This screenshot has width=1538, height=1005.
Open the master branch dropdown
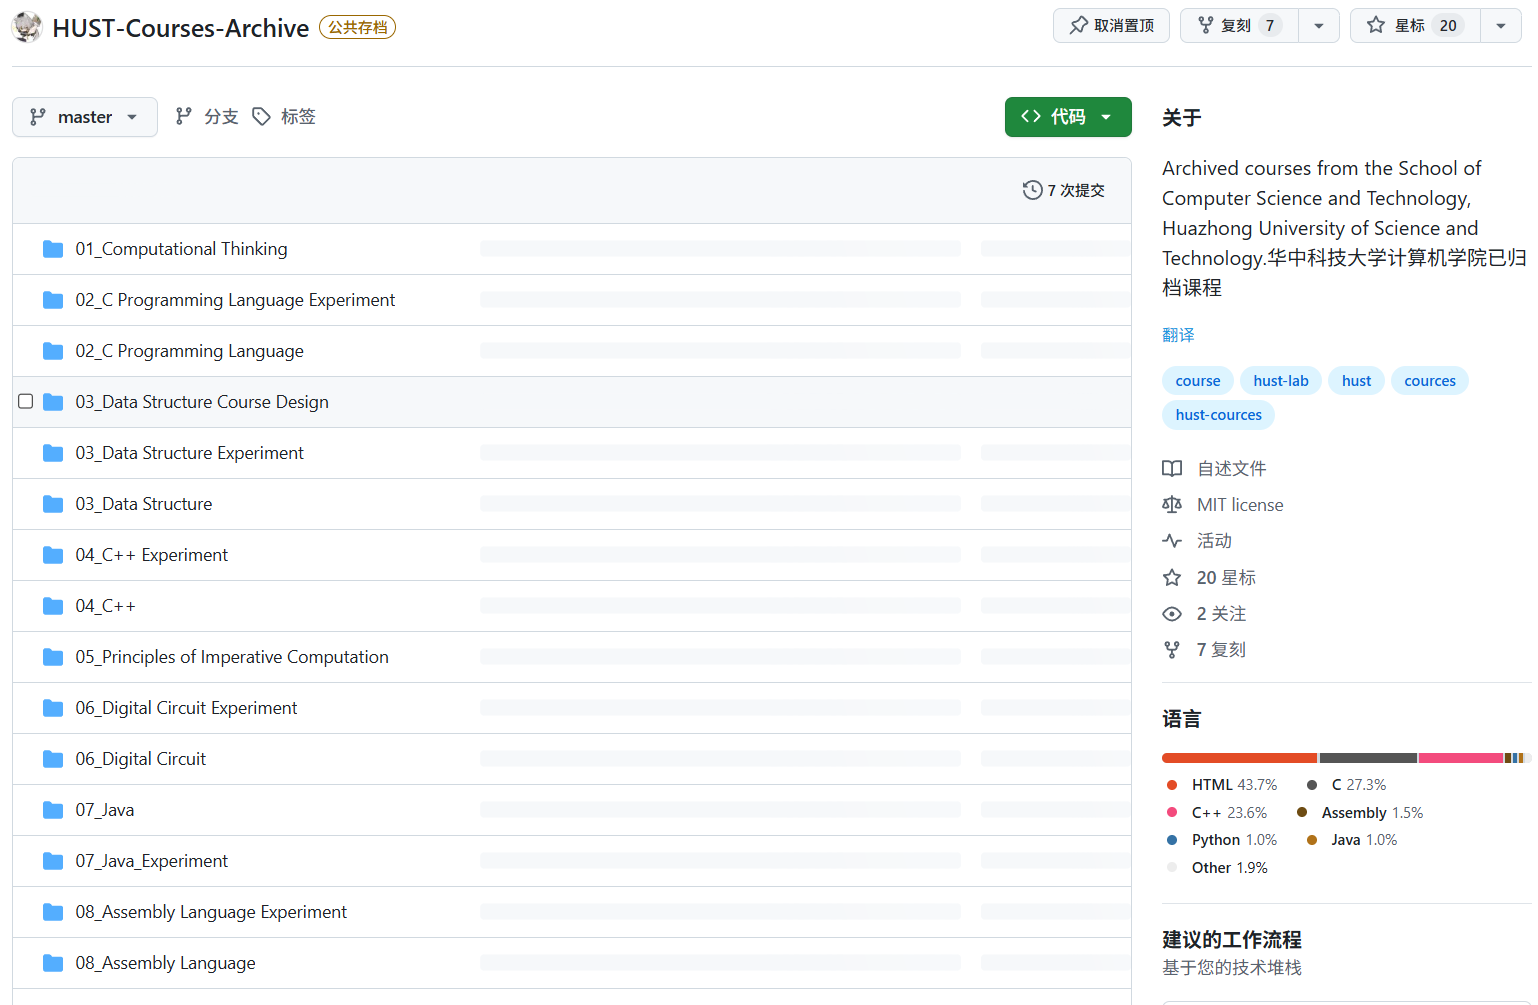tap(85, 117)
